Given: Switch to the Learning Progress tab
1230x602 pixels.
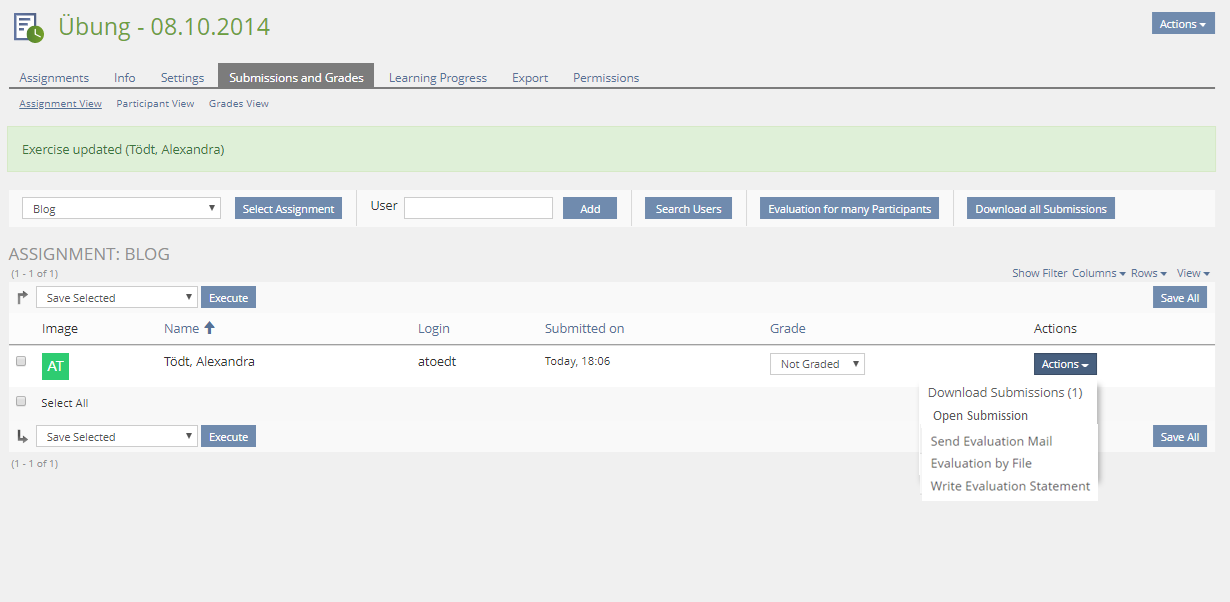Looking at the screenshot, I should click(437, 77).
